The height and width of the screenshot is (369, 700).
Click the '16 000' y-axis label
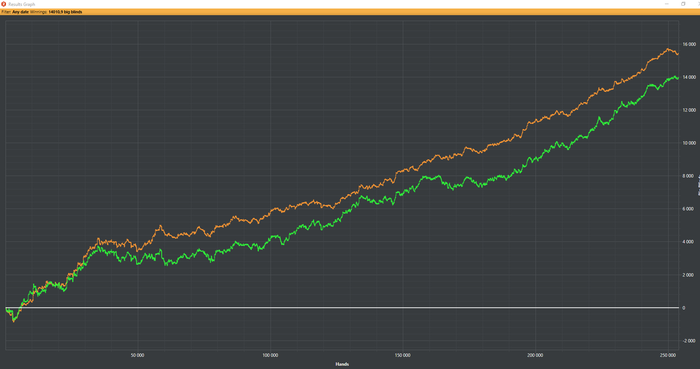(x=689, y=44)
